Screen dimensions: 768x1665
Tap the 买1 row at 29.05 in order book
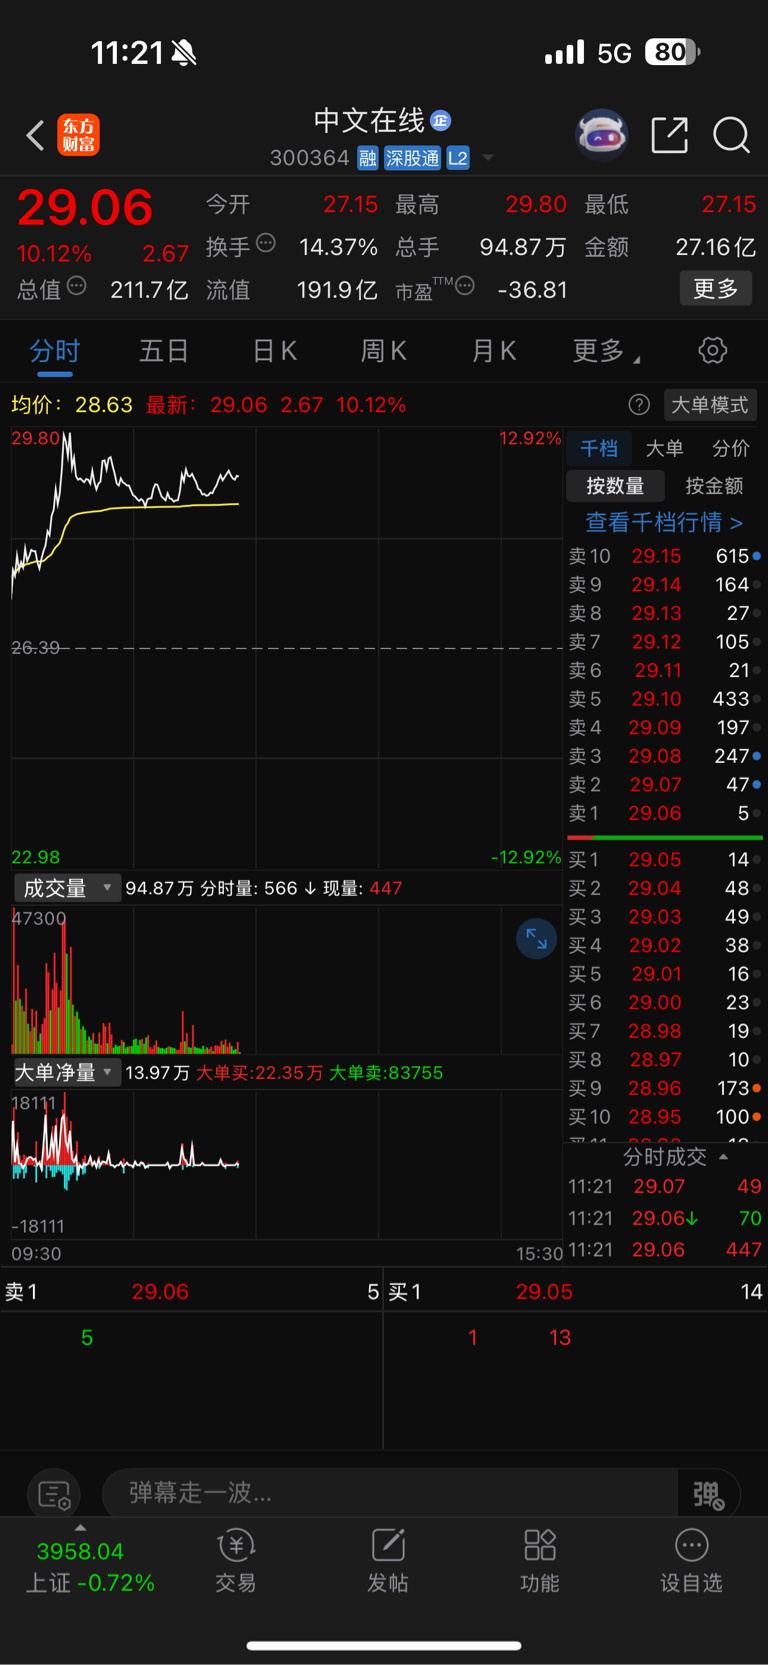[664, 859]
